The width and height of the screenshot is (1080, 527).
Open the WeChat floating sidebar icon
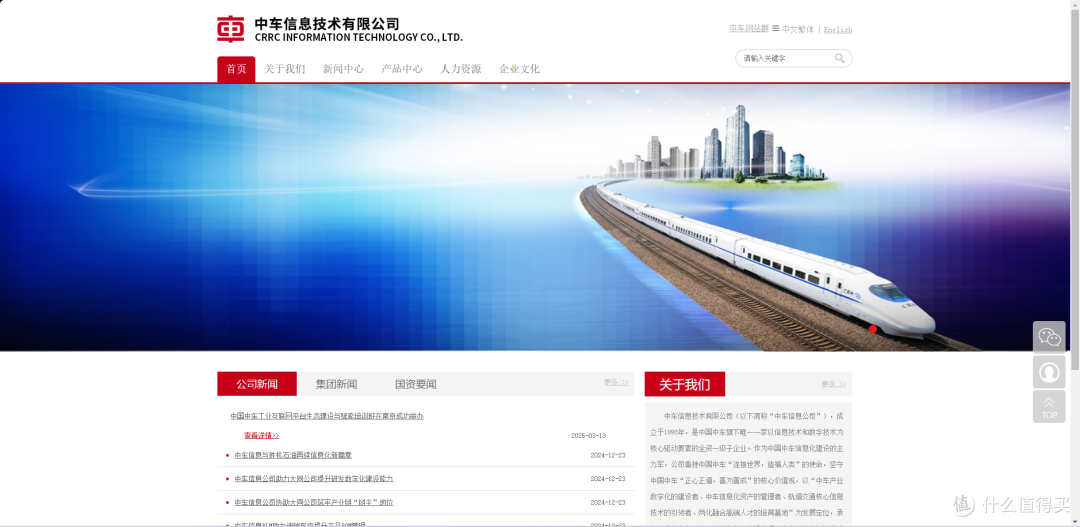[x=1049, y=337]
